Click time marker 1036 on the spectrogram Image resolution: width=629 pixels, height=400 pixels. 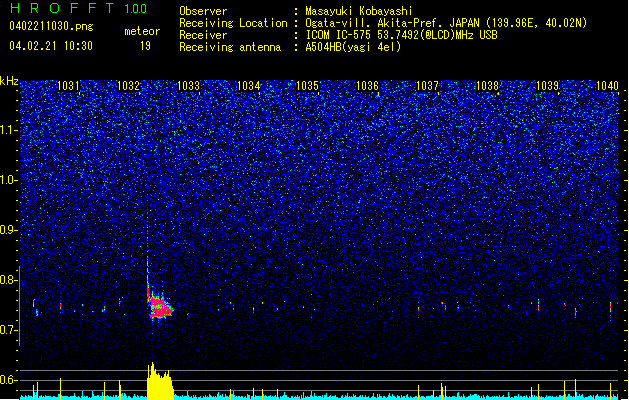click(367, 85)
